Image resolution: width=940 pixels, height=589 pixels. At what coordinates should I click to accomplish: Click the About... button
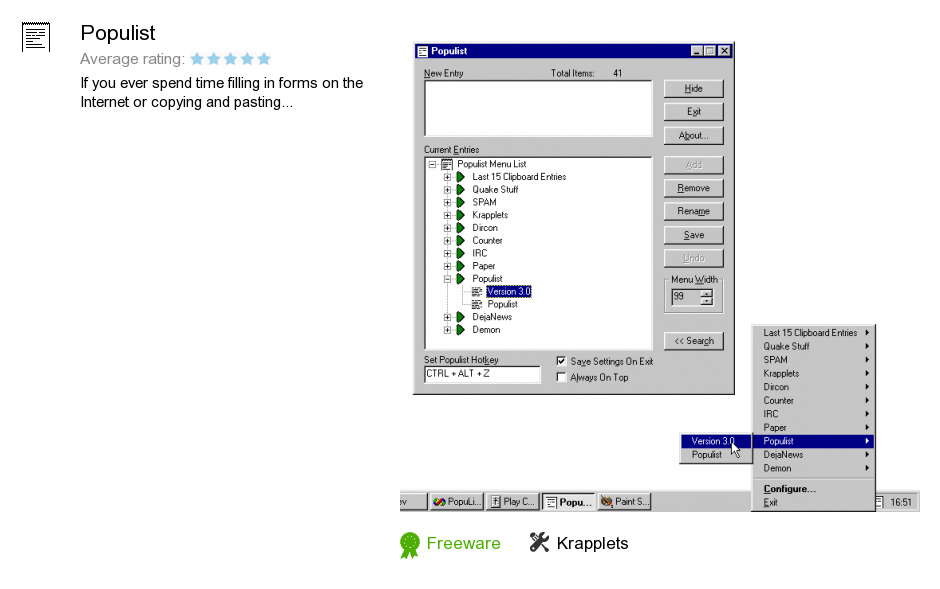[x=694, y=135]
